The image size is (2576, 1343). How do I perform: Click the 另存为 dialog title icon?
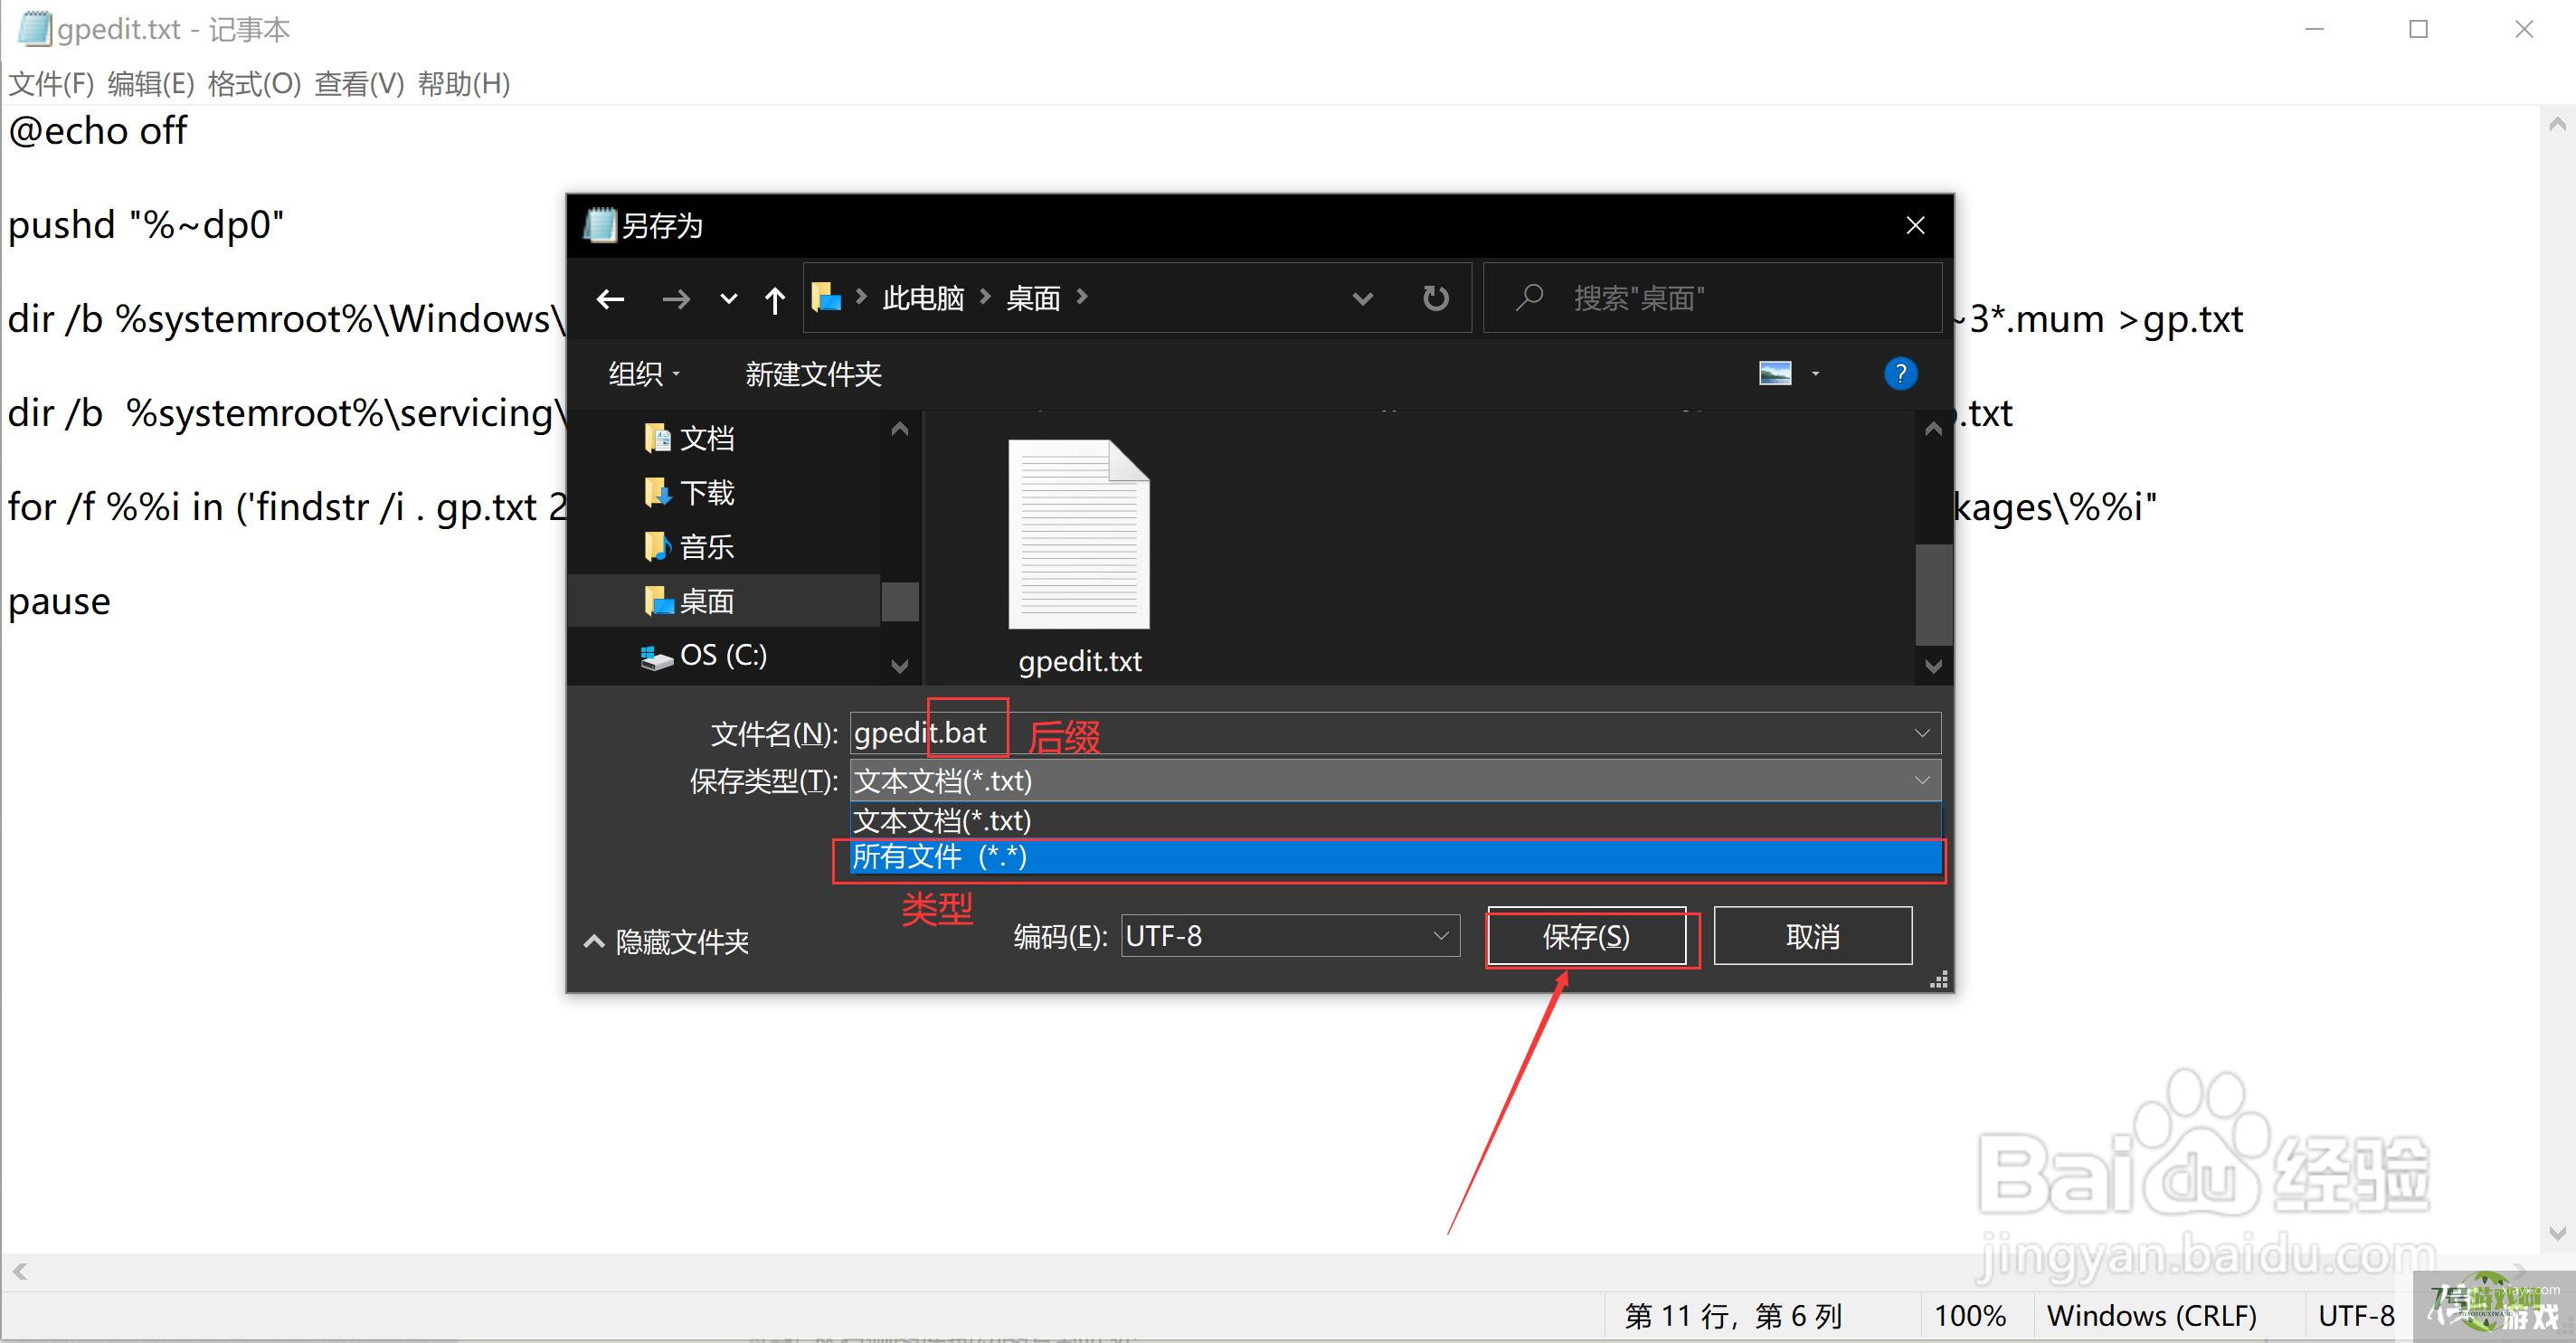[600, 225]
